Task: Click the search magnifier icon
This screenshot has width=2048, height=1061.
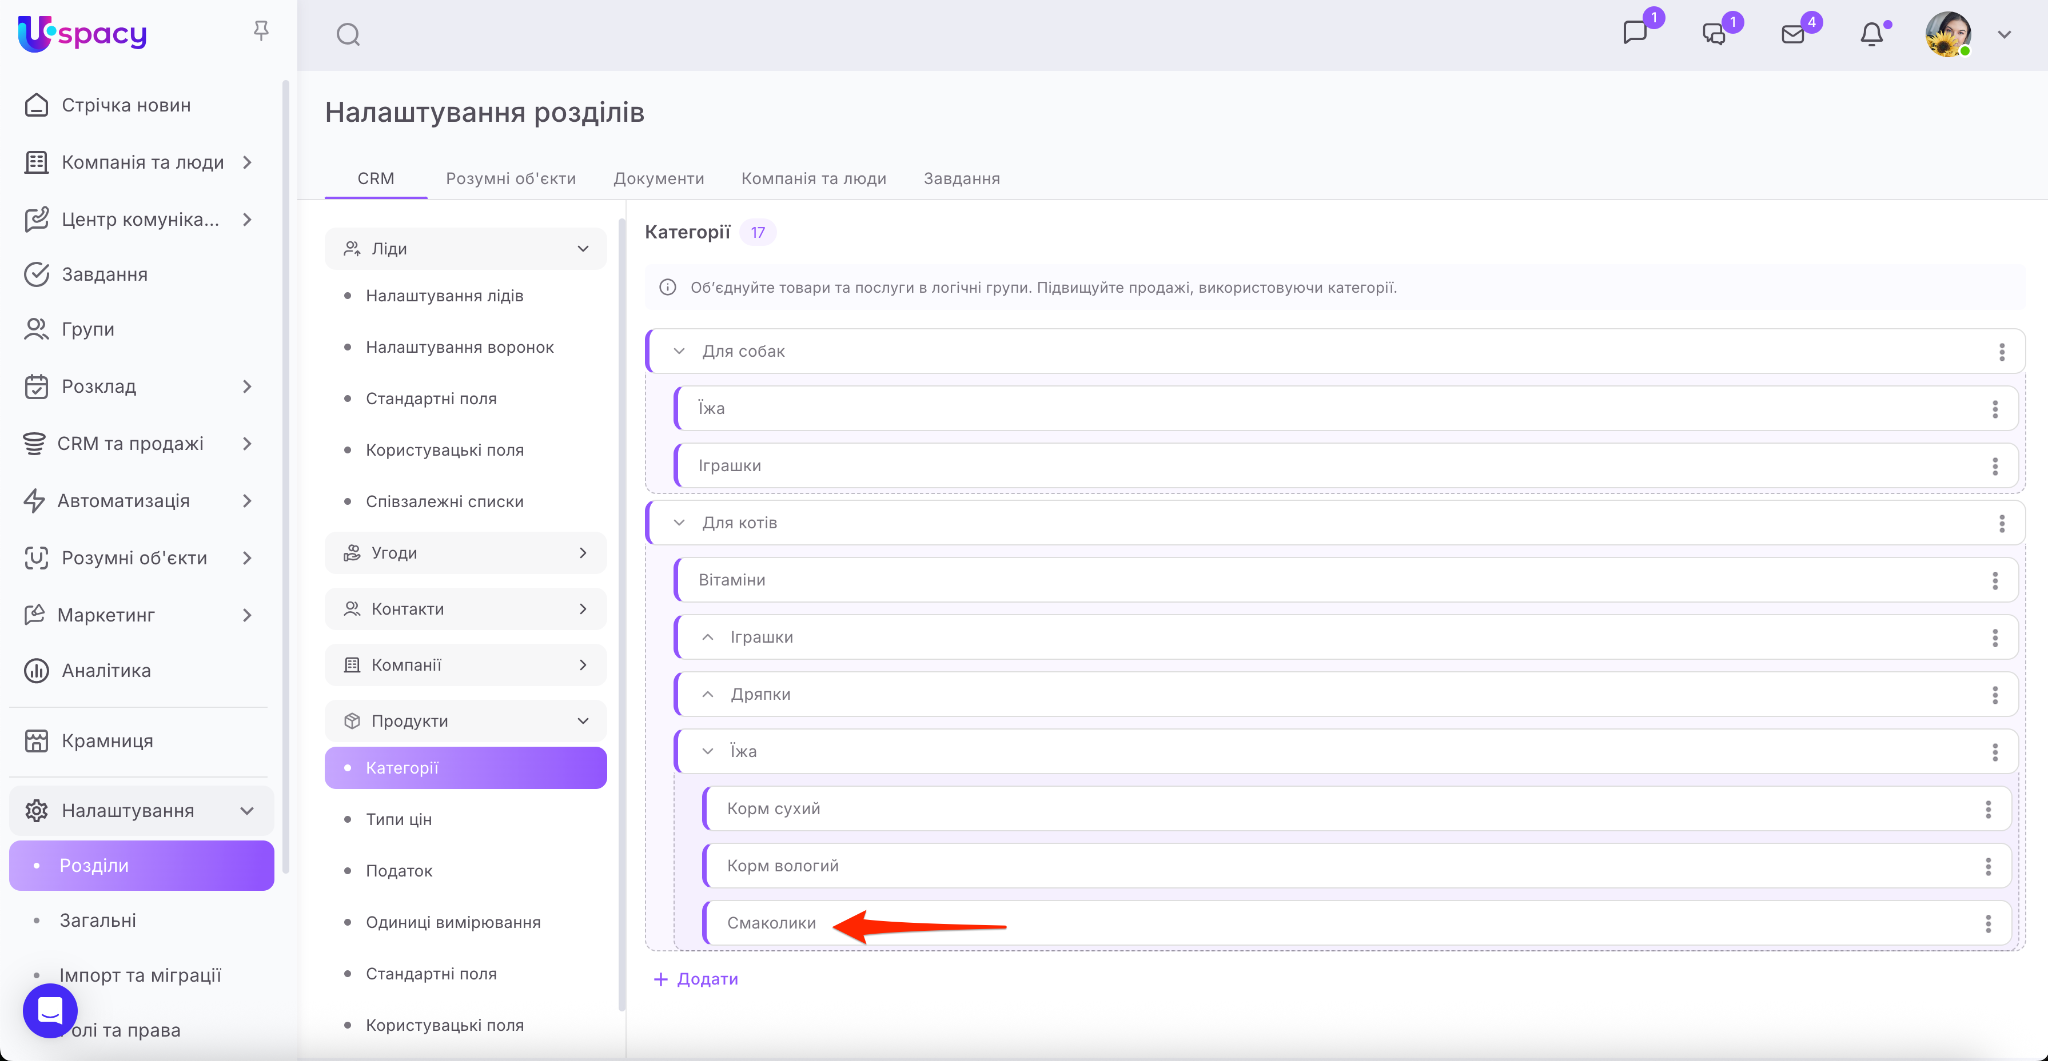Action: pyautogui.click(x=348, y=35)
